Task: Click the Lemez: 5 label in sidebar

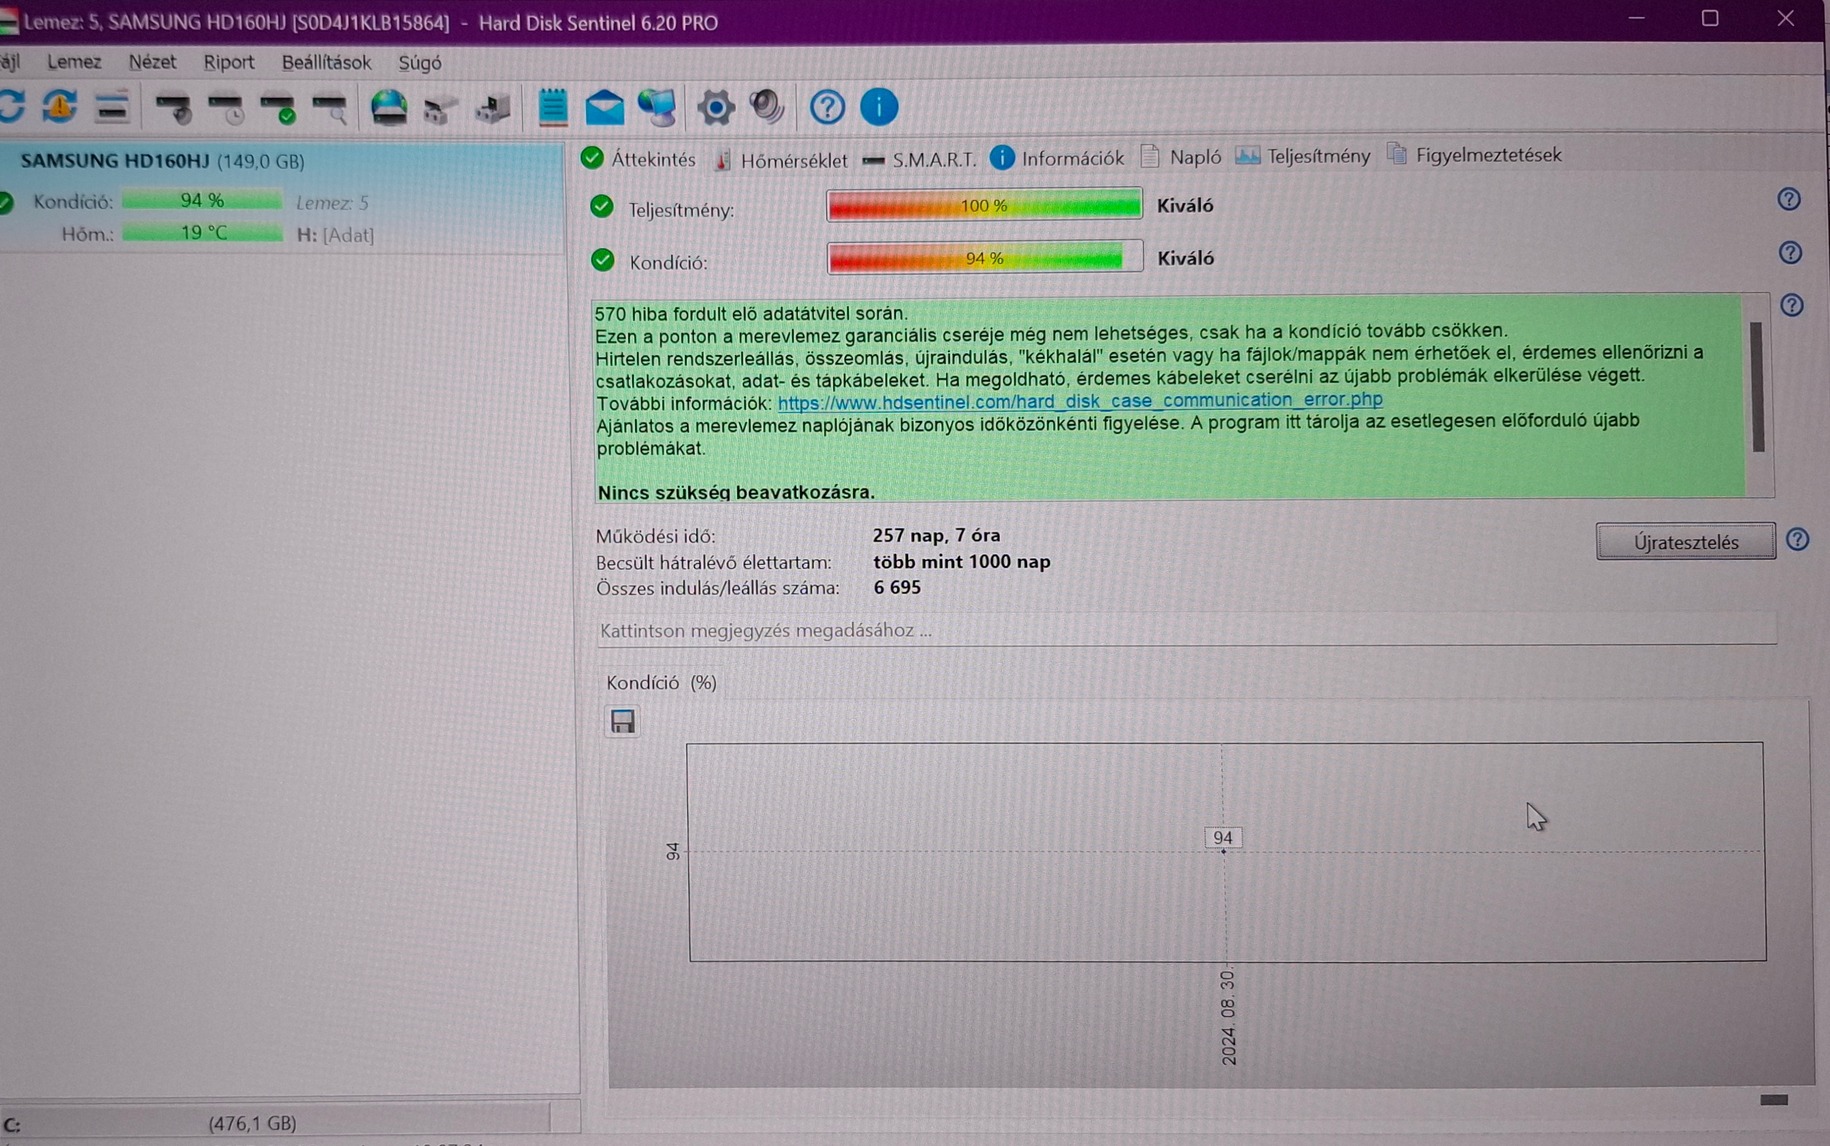Action: [x=332, y=202]
